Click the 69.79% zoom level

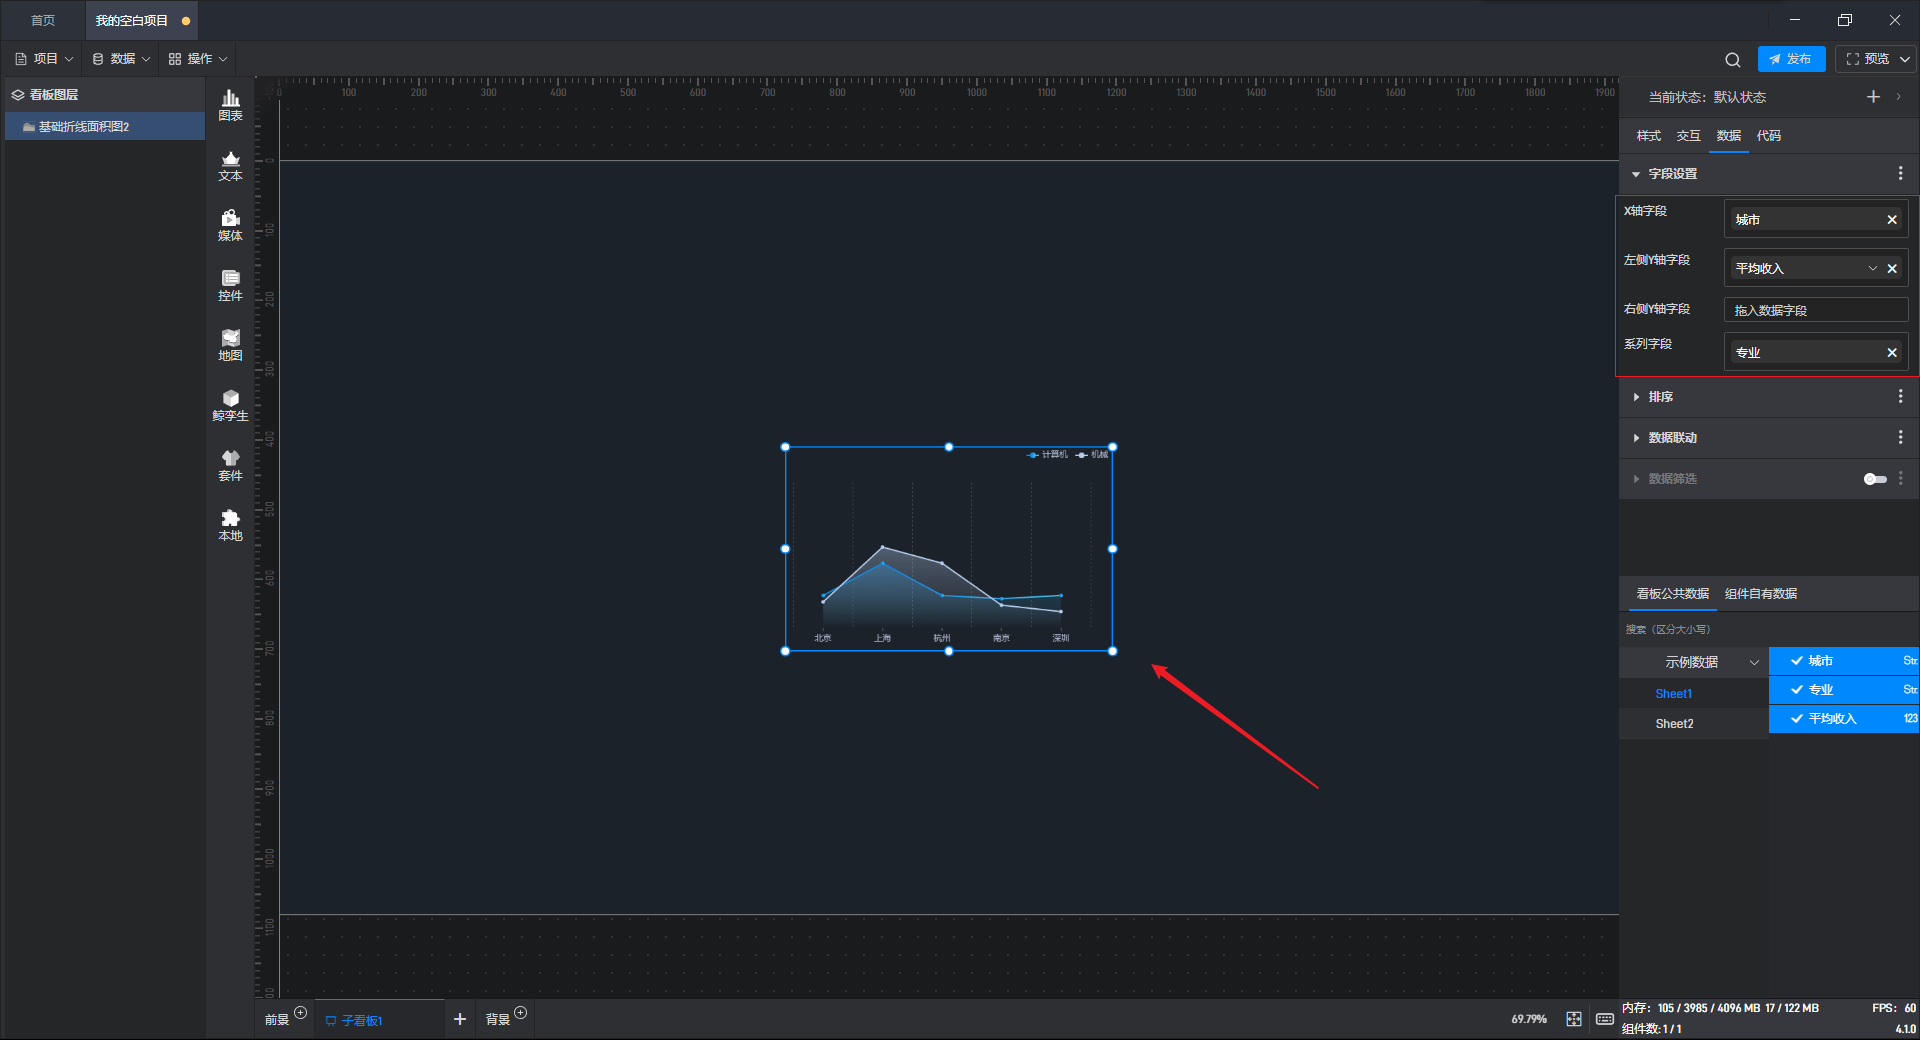pyautogui.click(x=1528, y=1019)
